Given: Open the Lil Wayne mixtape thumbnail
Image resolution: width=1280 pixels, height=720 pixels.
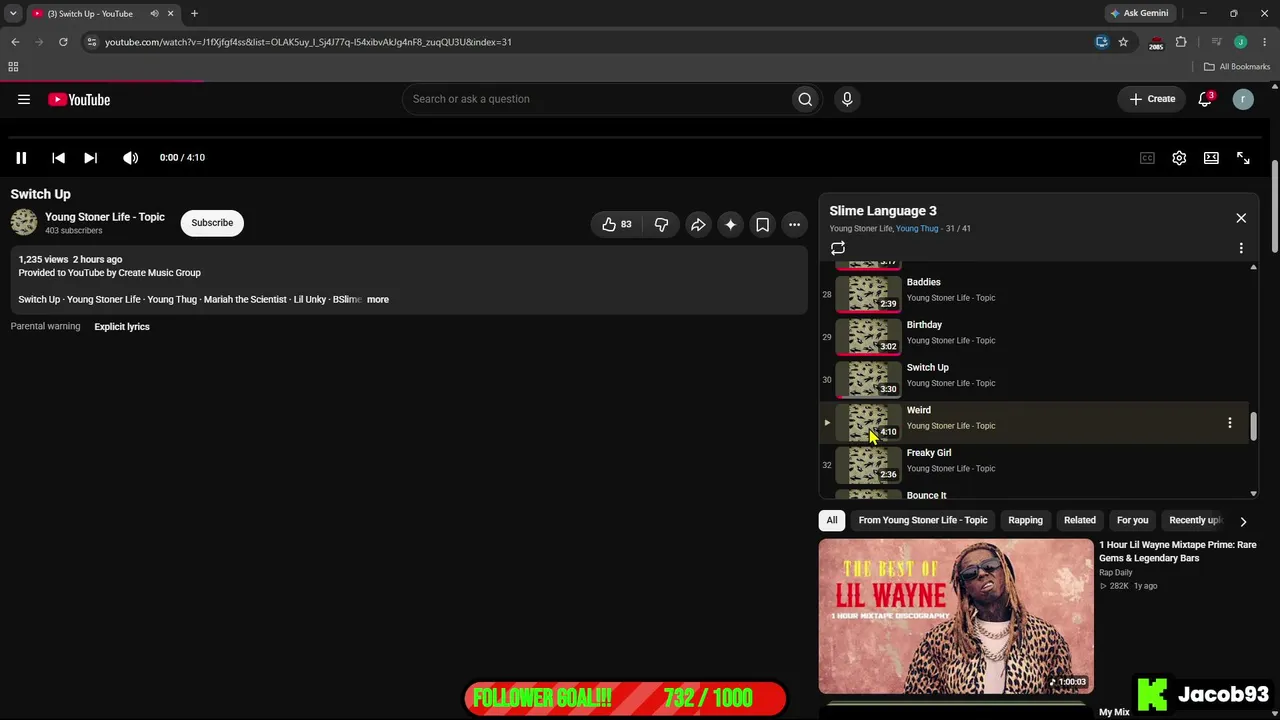Looking at the screenshot, I should pyautogui.click(x=956, y=616).
